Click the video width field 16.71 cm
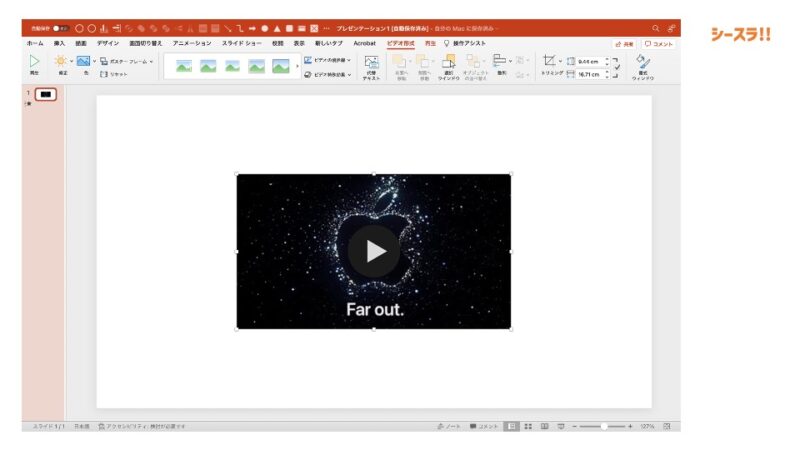Image resolution: width=800 pixels, height=450 pixels. [x=590, y=74]
